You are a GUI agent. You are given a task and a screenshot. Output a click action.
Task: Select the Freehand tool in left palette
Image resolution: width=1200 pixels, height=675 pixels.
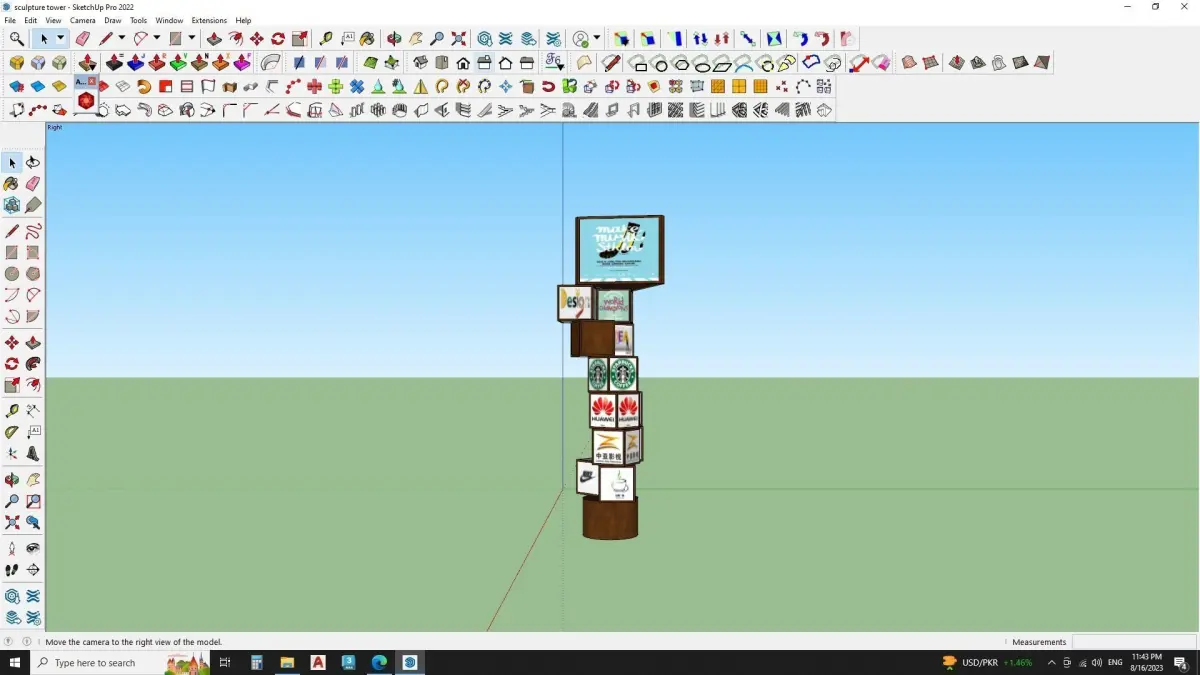33,231
